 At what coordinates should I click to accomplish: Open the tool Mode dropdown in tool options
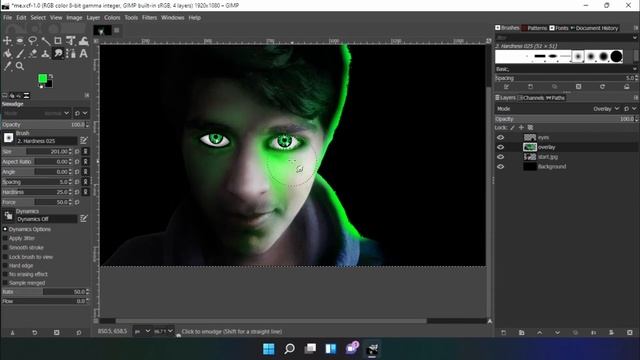click(x=37, y=113)
